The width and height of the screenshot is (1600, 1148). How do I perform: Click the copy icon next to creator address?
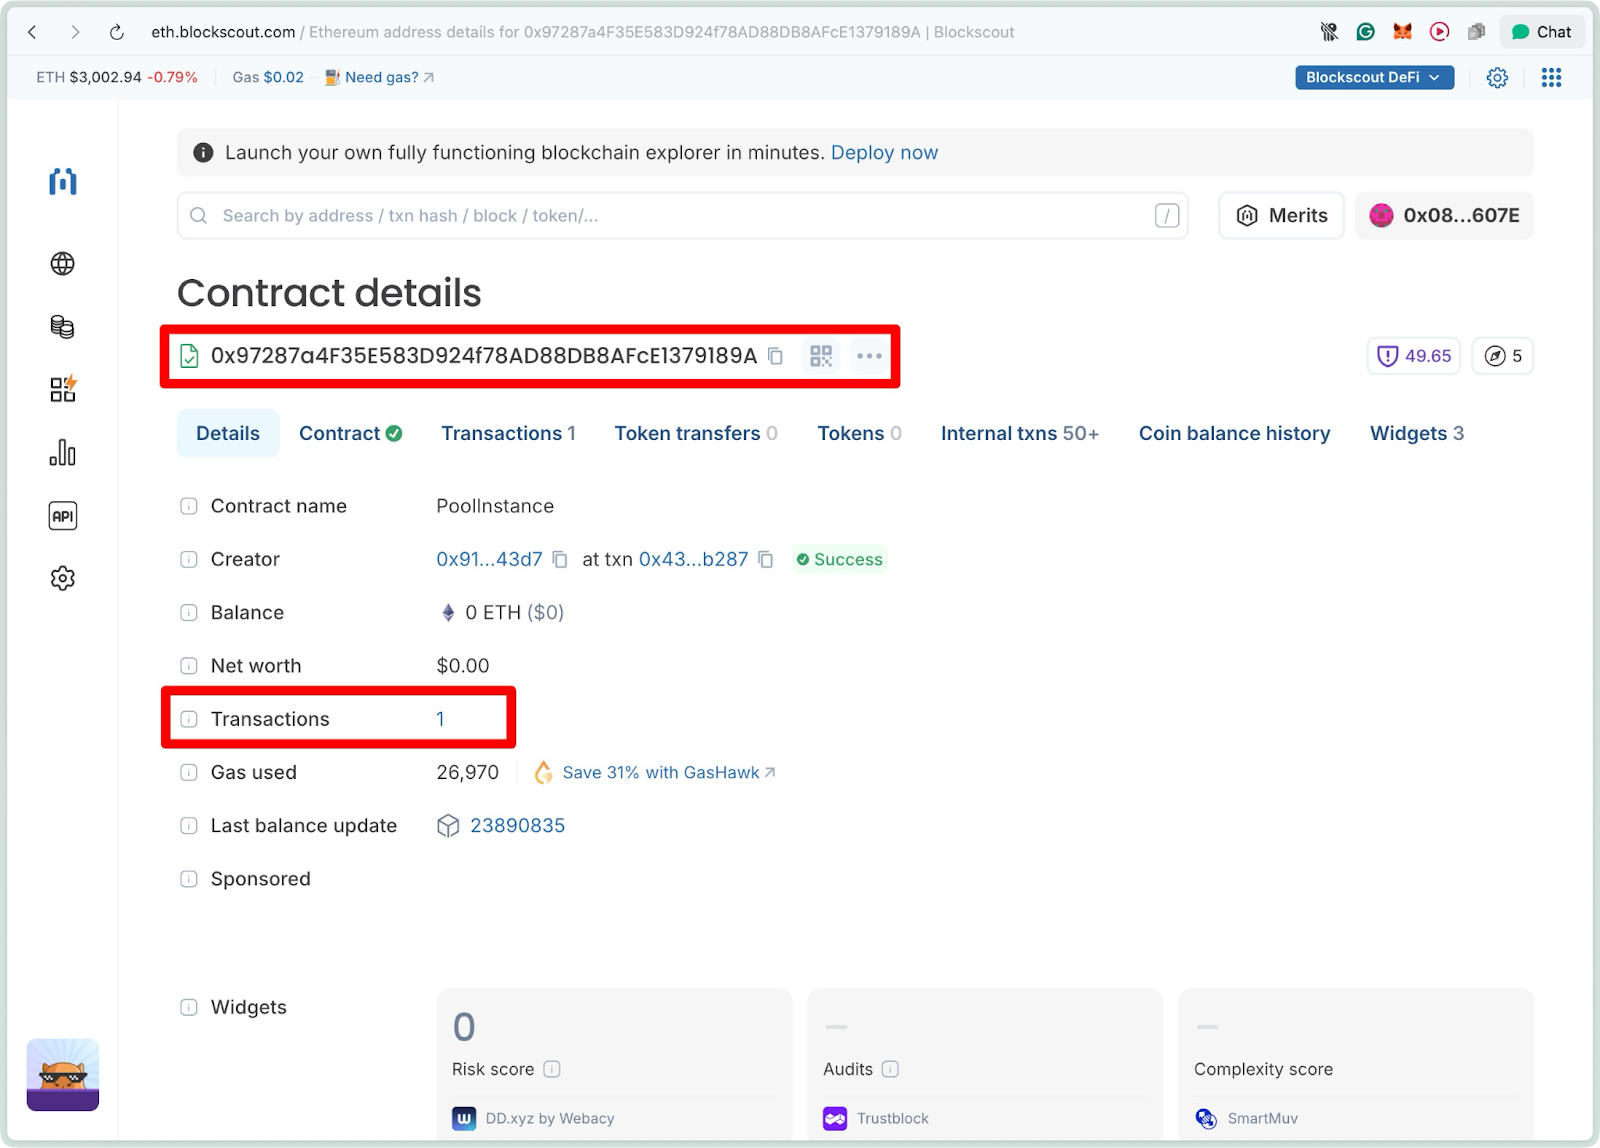(x=560, y=559)
